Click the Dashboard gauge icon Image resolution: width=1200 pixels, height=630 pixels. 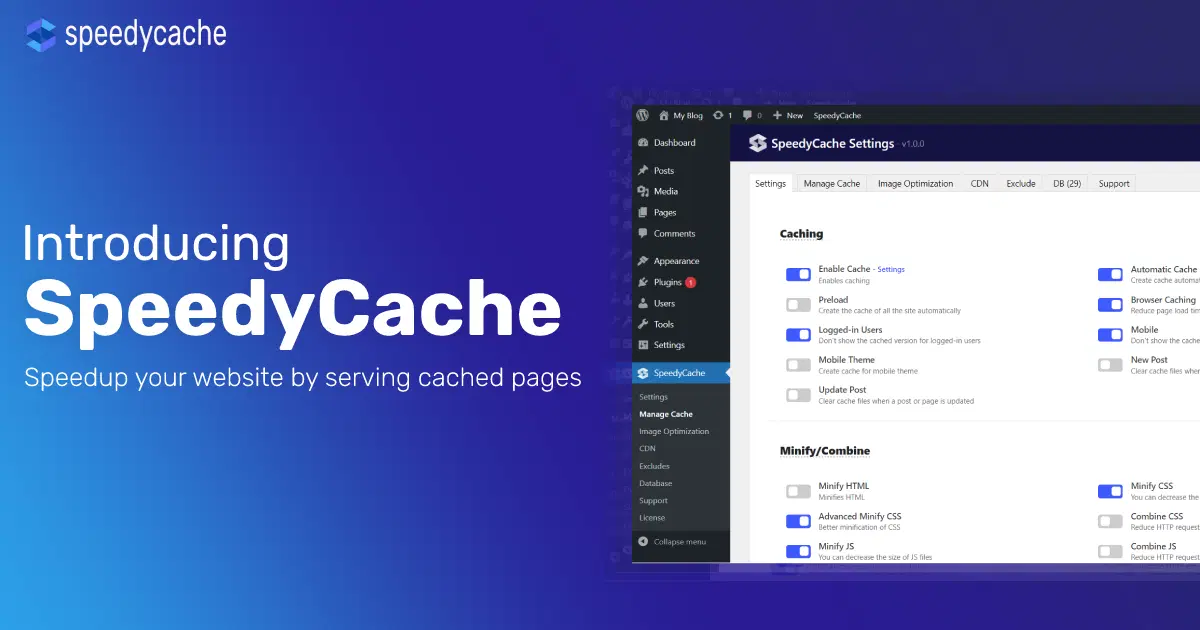point(643,143)
